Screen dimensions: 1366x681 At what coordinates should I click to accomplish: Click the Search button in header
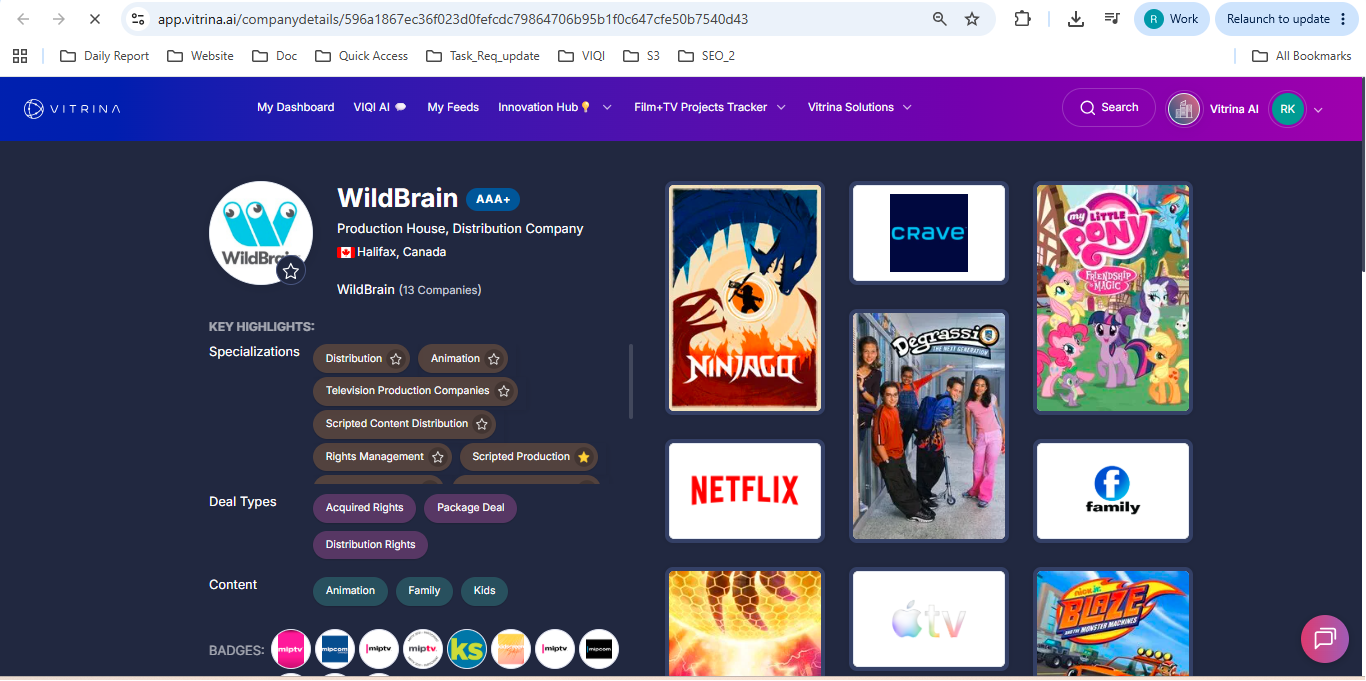(x=1109, y=108)
